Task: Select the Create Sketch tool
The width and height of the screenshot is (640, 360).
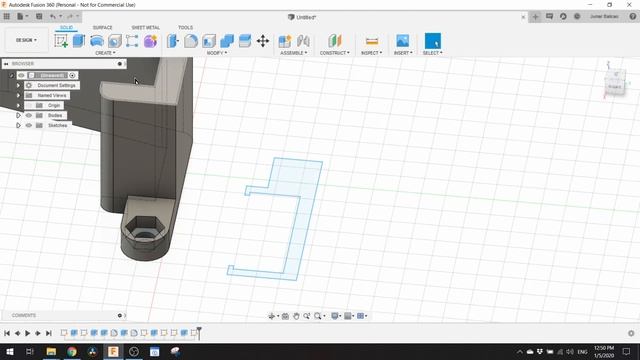Action: [61, 41]
